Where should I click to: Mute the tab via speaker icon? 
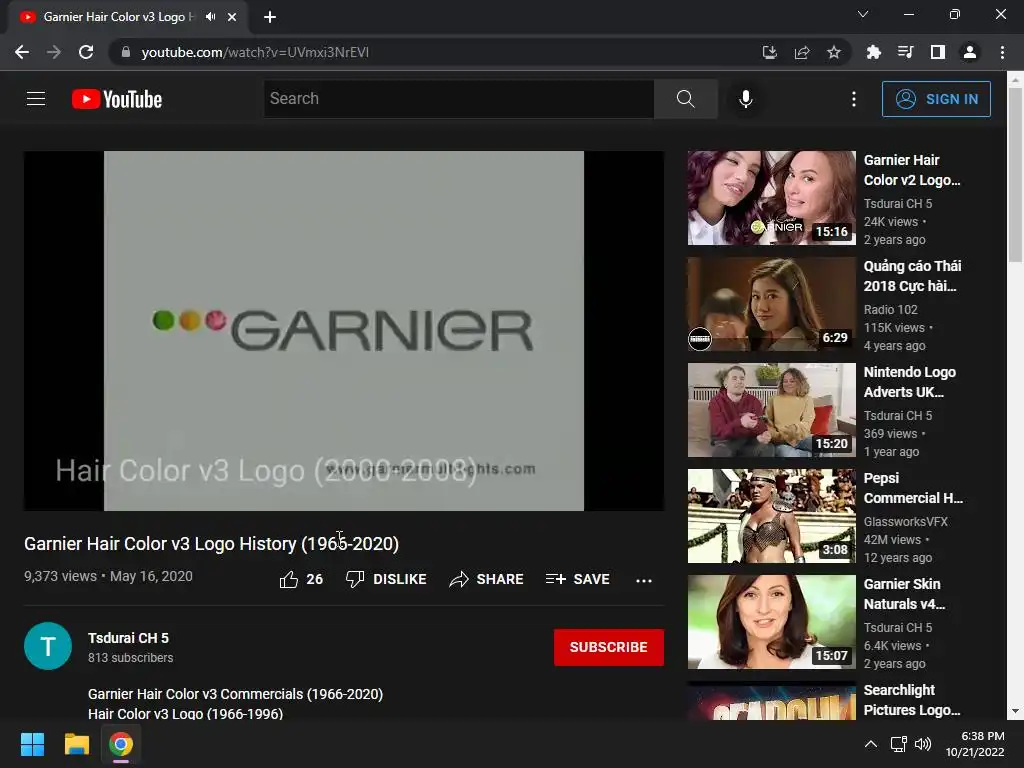tap(210, 16)
